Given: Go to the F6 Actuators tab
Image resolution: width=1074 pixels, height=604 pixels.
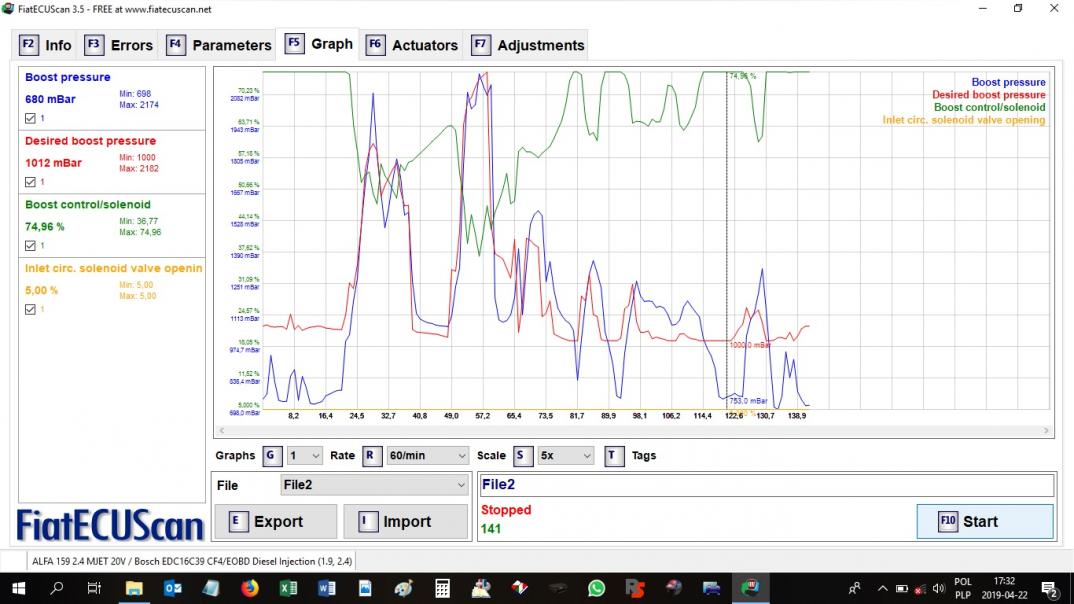Looking at the screenshot, I should click(x=412, y=45).
